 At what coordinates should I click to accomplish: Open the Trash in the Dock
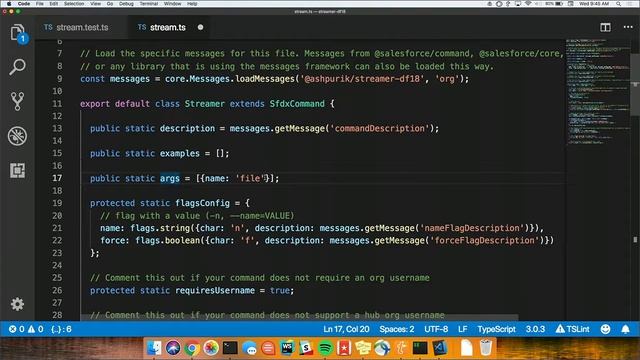pos(486,348)
